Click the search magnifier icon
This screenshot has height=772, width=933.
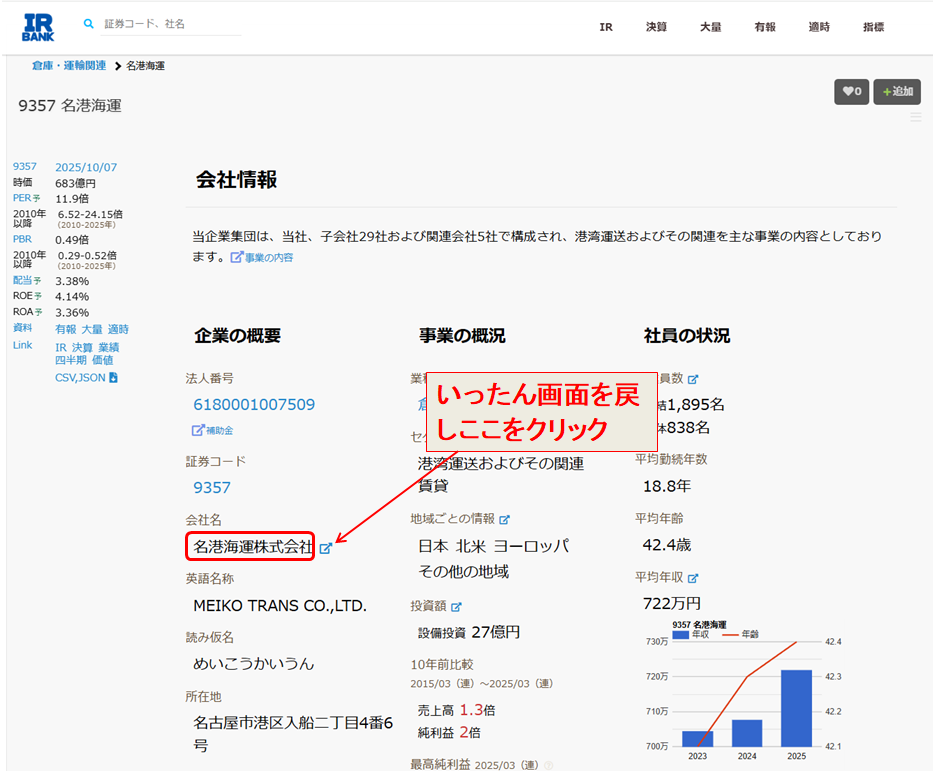tap(89, 23)
